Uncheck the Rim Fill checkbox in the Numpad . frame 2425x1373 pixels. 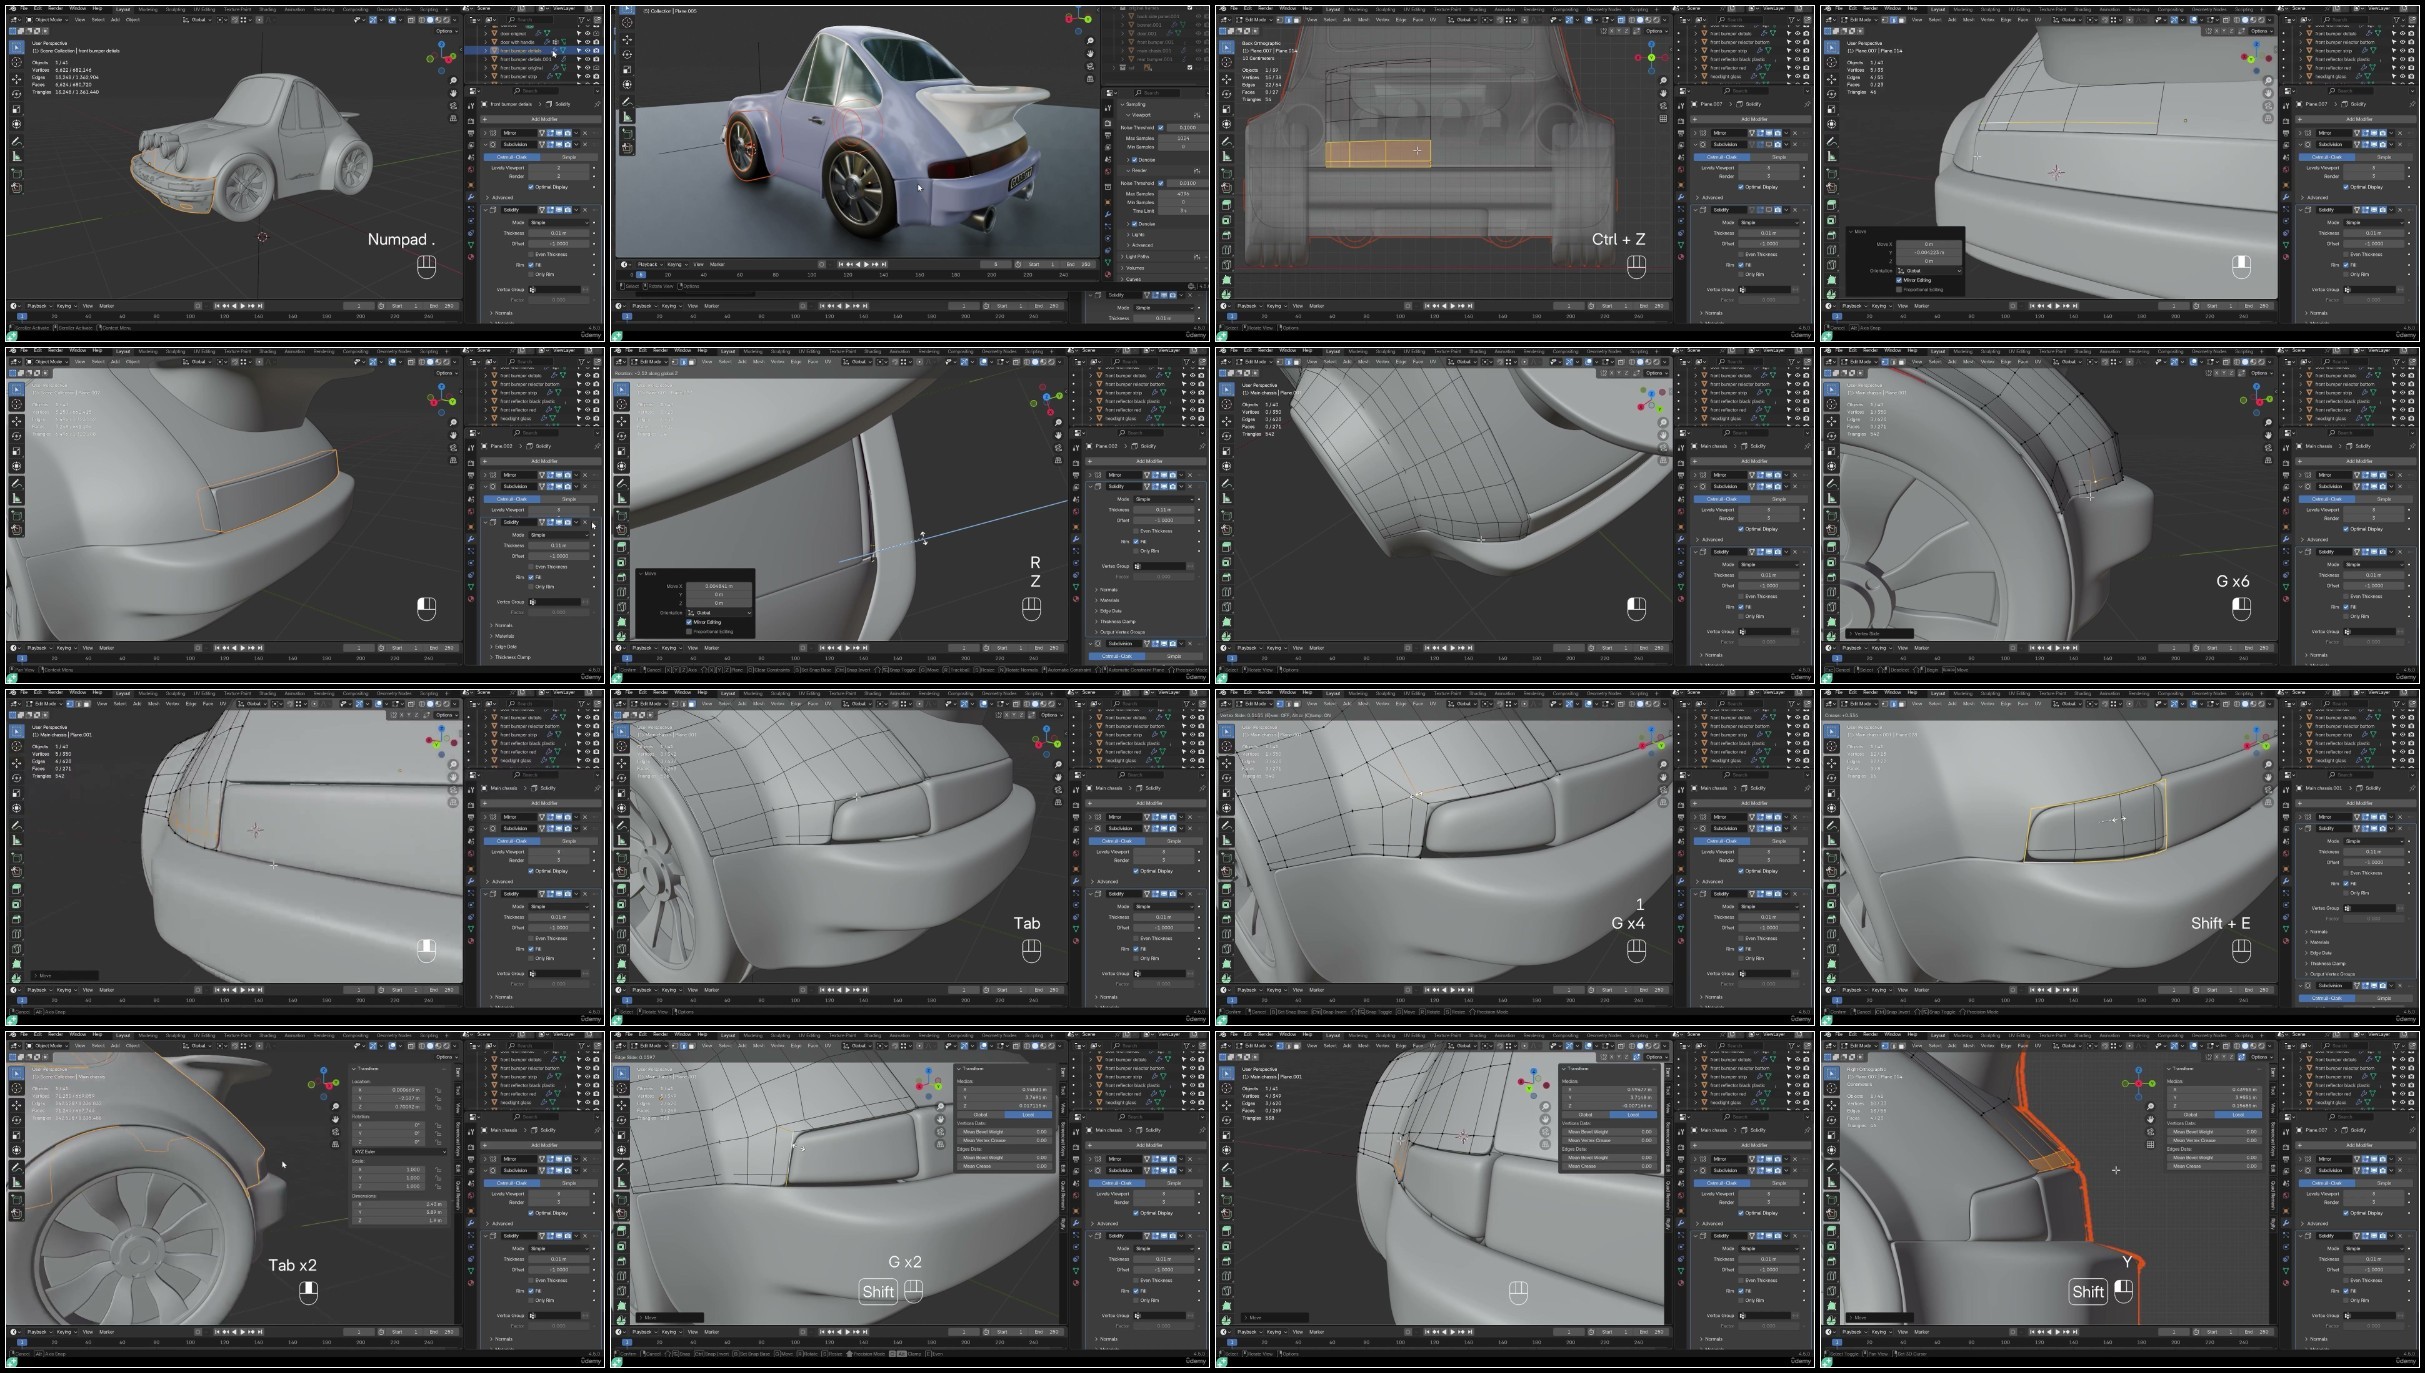pyautogui.click(x=531, y=265)
